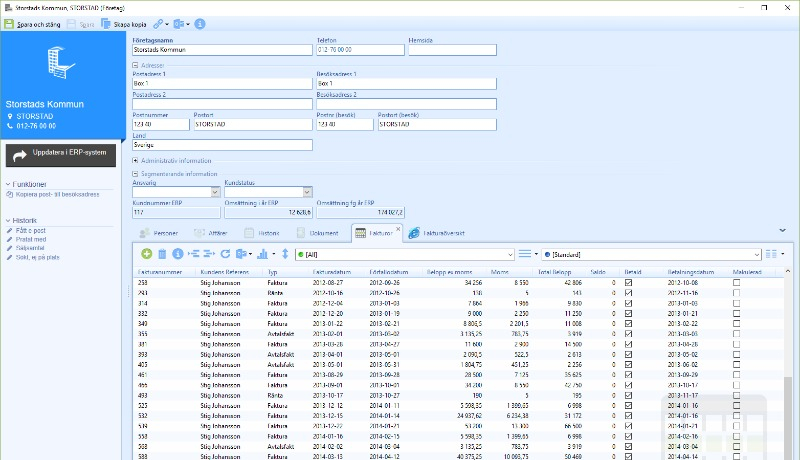Click the Telefon input field
The height and width of the screenshot is (460, 800).
[x=360, y=50]
